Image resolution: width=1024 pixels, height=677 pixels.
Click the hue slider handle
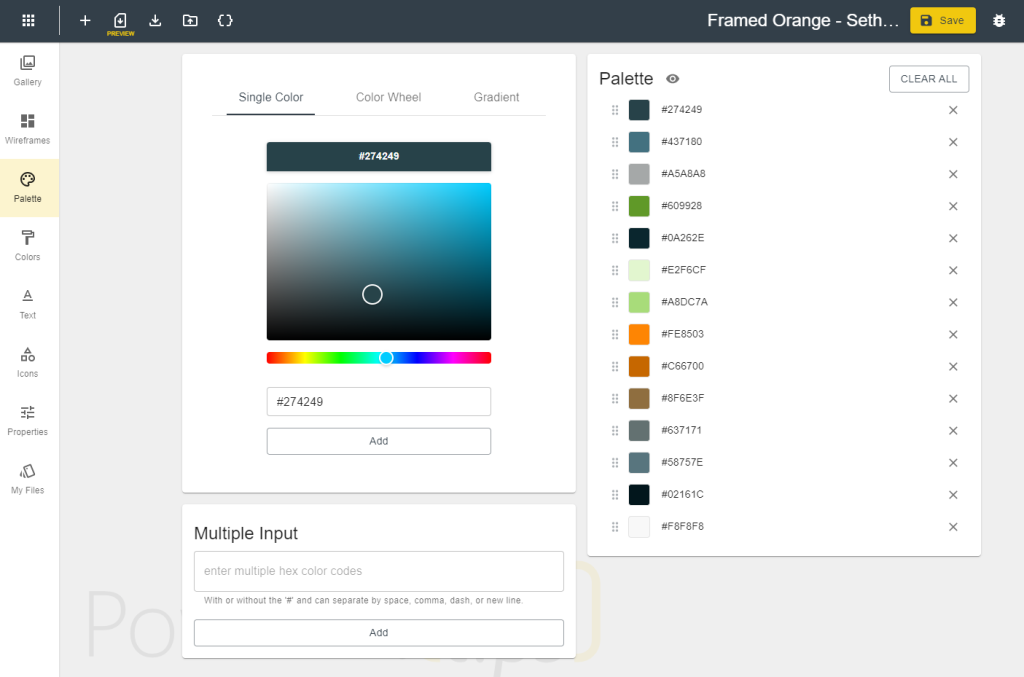point(386,357)
